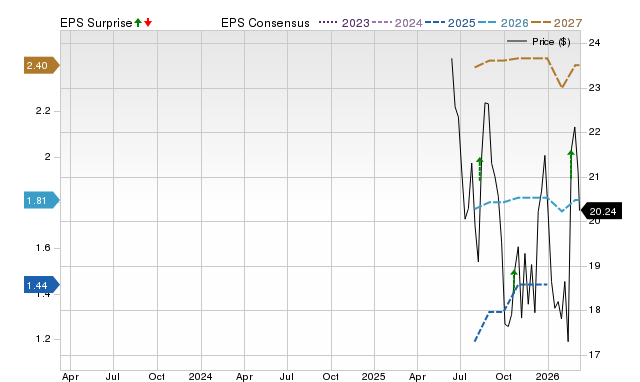
Task: Click the 1.2 EPS axis label
Action: (x=43, y=339)
